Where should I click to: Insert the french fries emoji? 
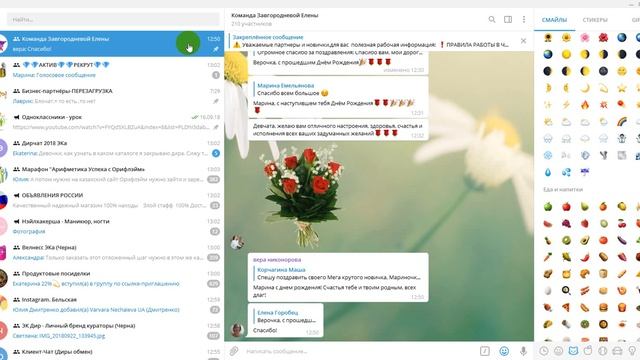tap(622, 307)
